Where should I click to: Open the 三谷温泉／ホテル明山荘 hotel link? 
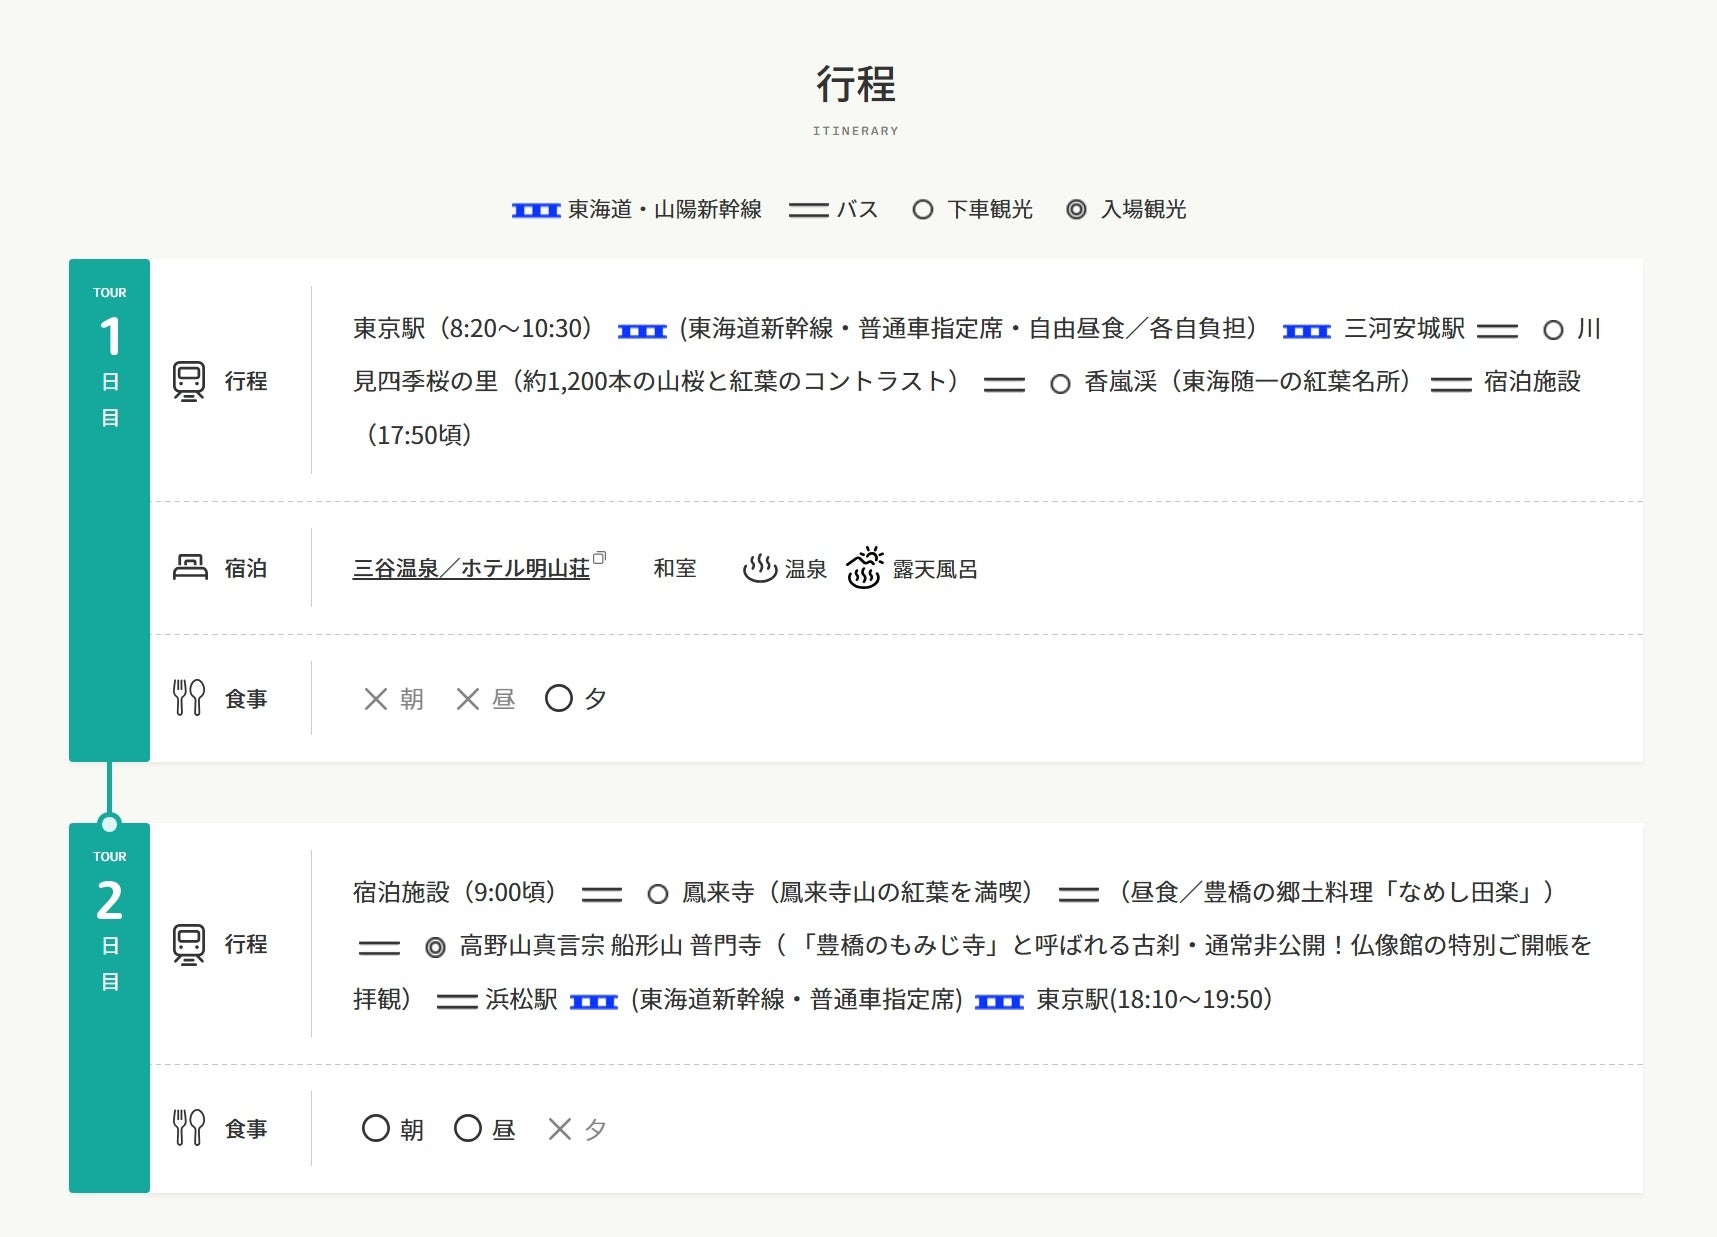471,569
